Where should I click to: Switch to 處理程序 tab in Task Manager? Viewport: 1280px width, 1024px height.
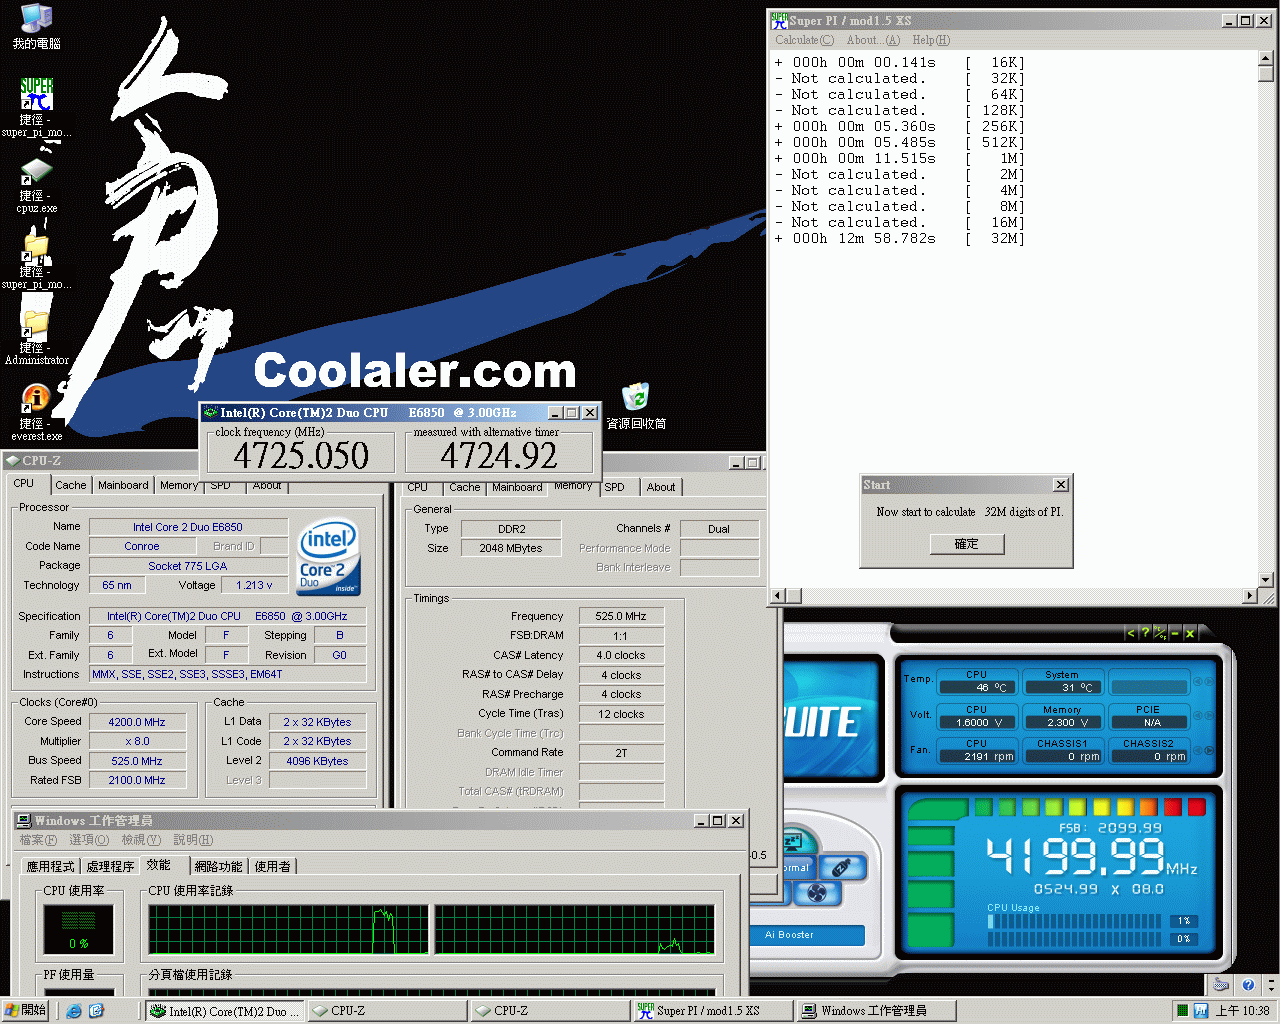(x=110, y=866)
